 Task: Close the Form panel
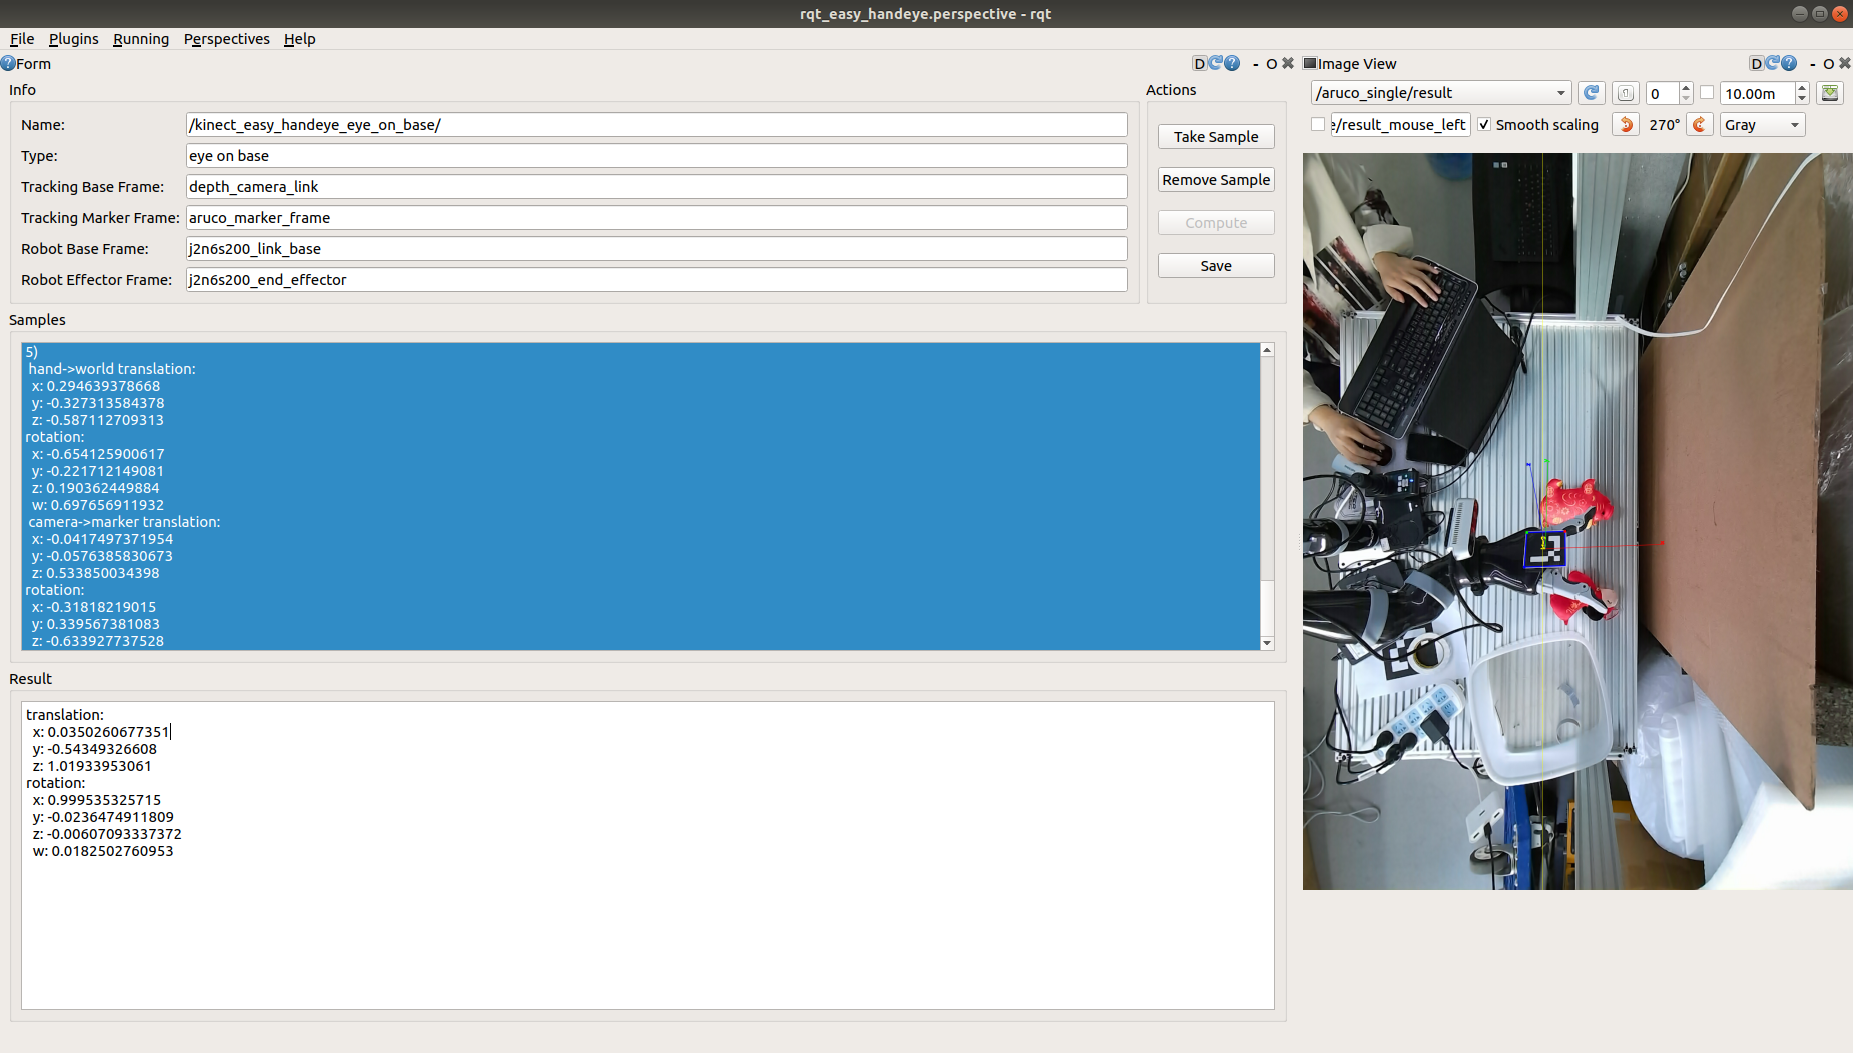point(1288,63)
